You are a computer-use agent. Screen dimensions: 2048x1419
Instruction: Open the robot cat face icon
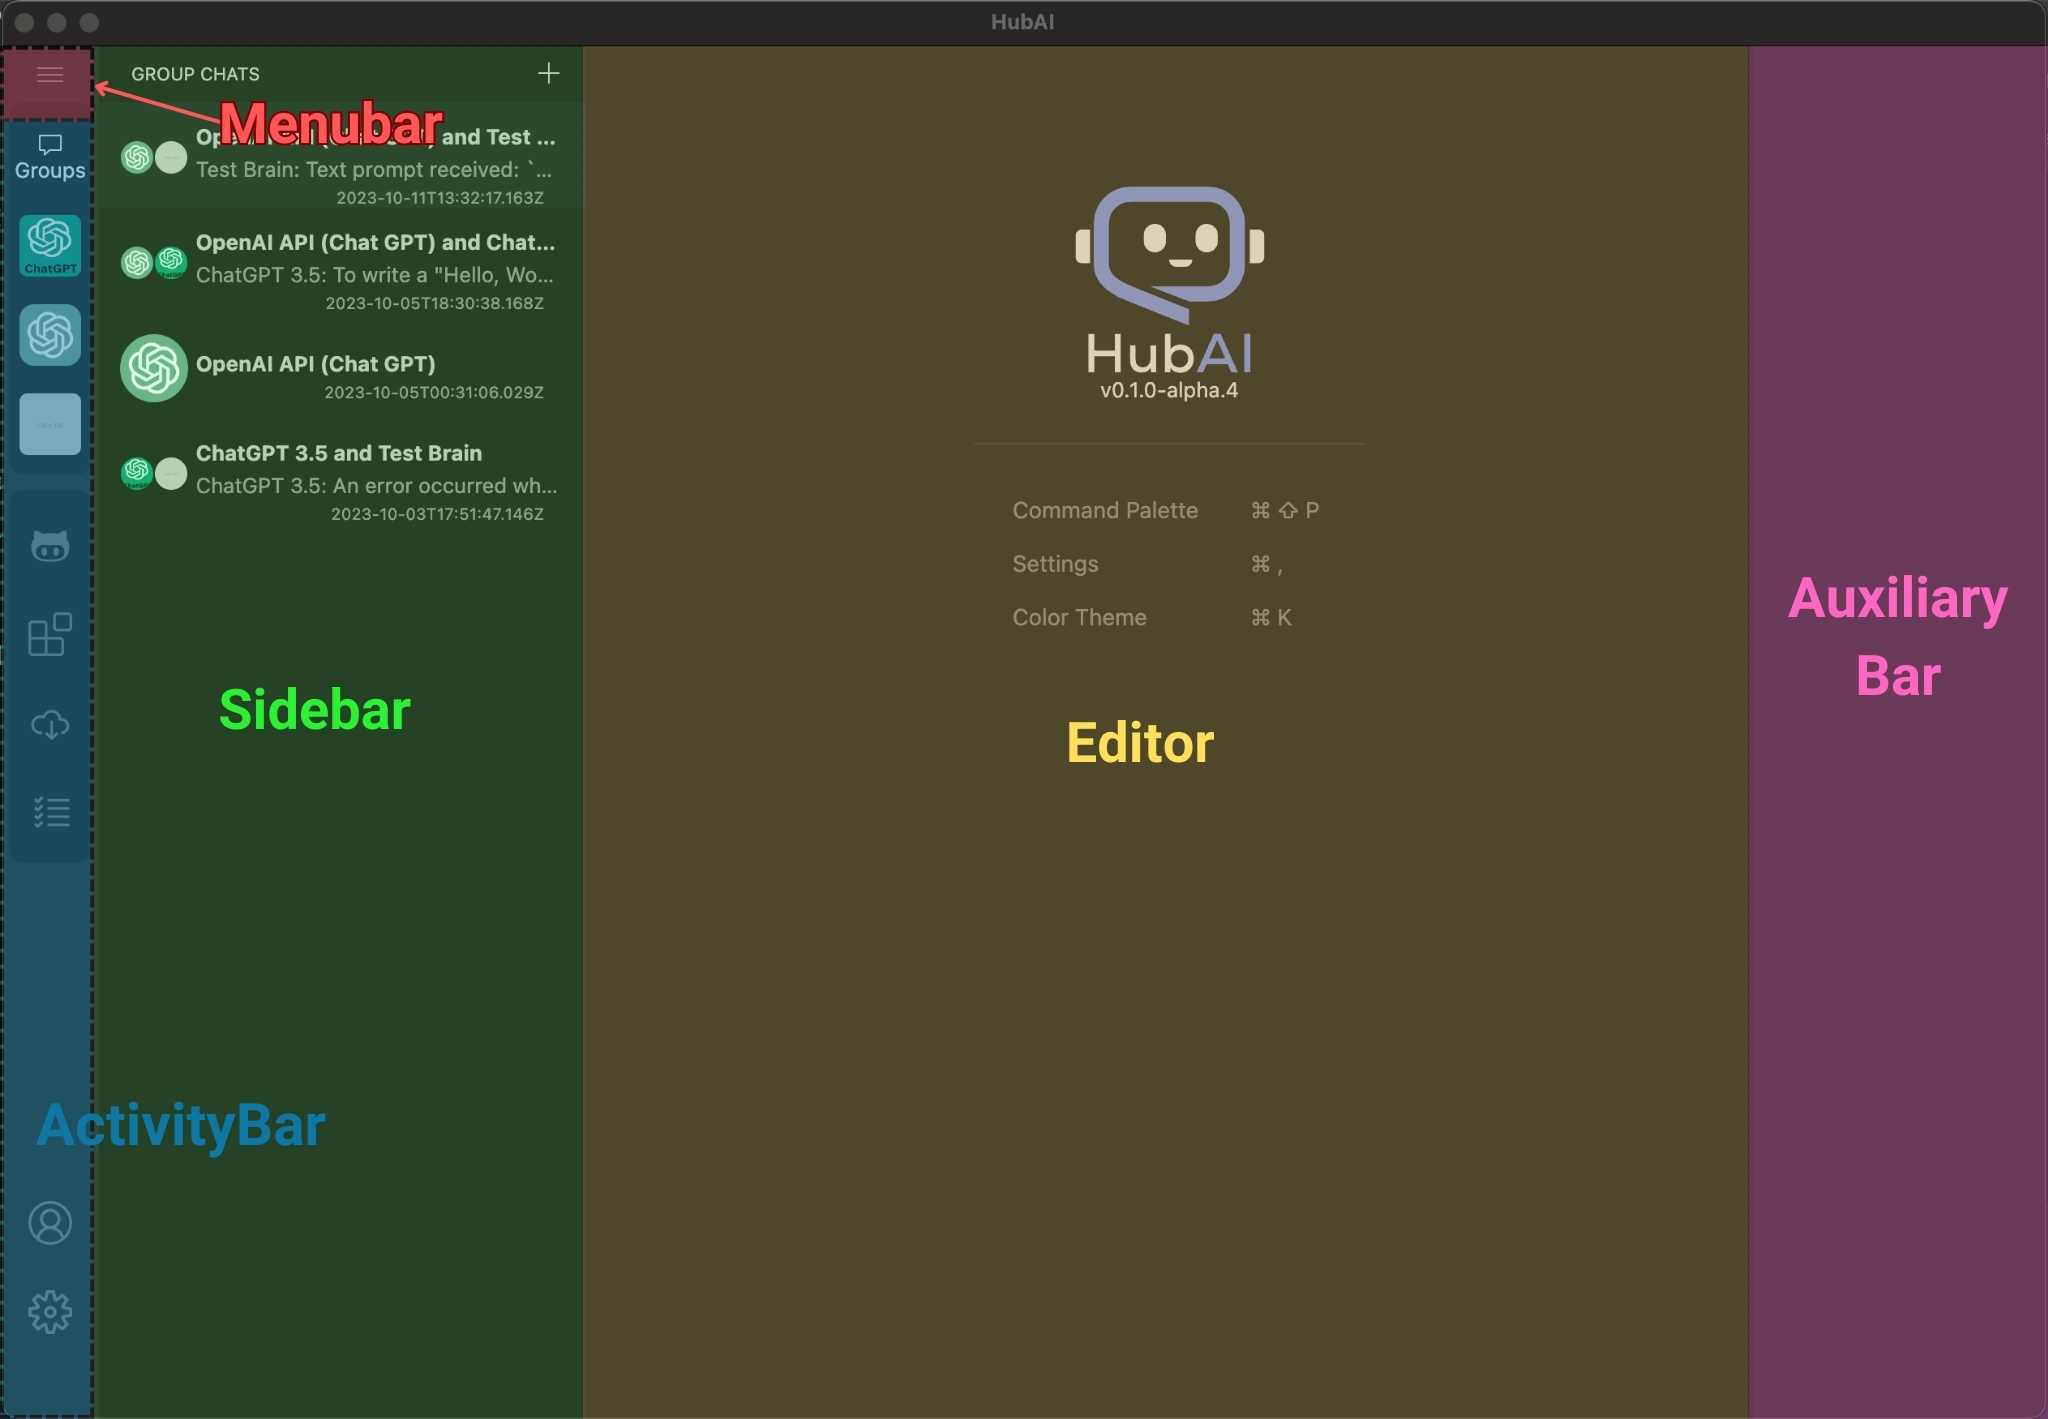tap(50, 546)
